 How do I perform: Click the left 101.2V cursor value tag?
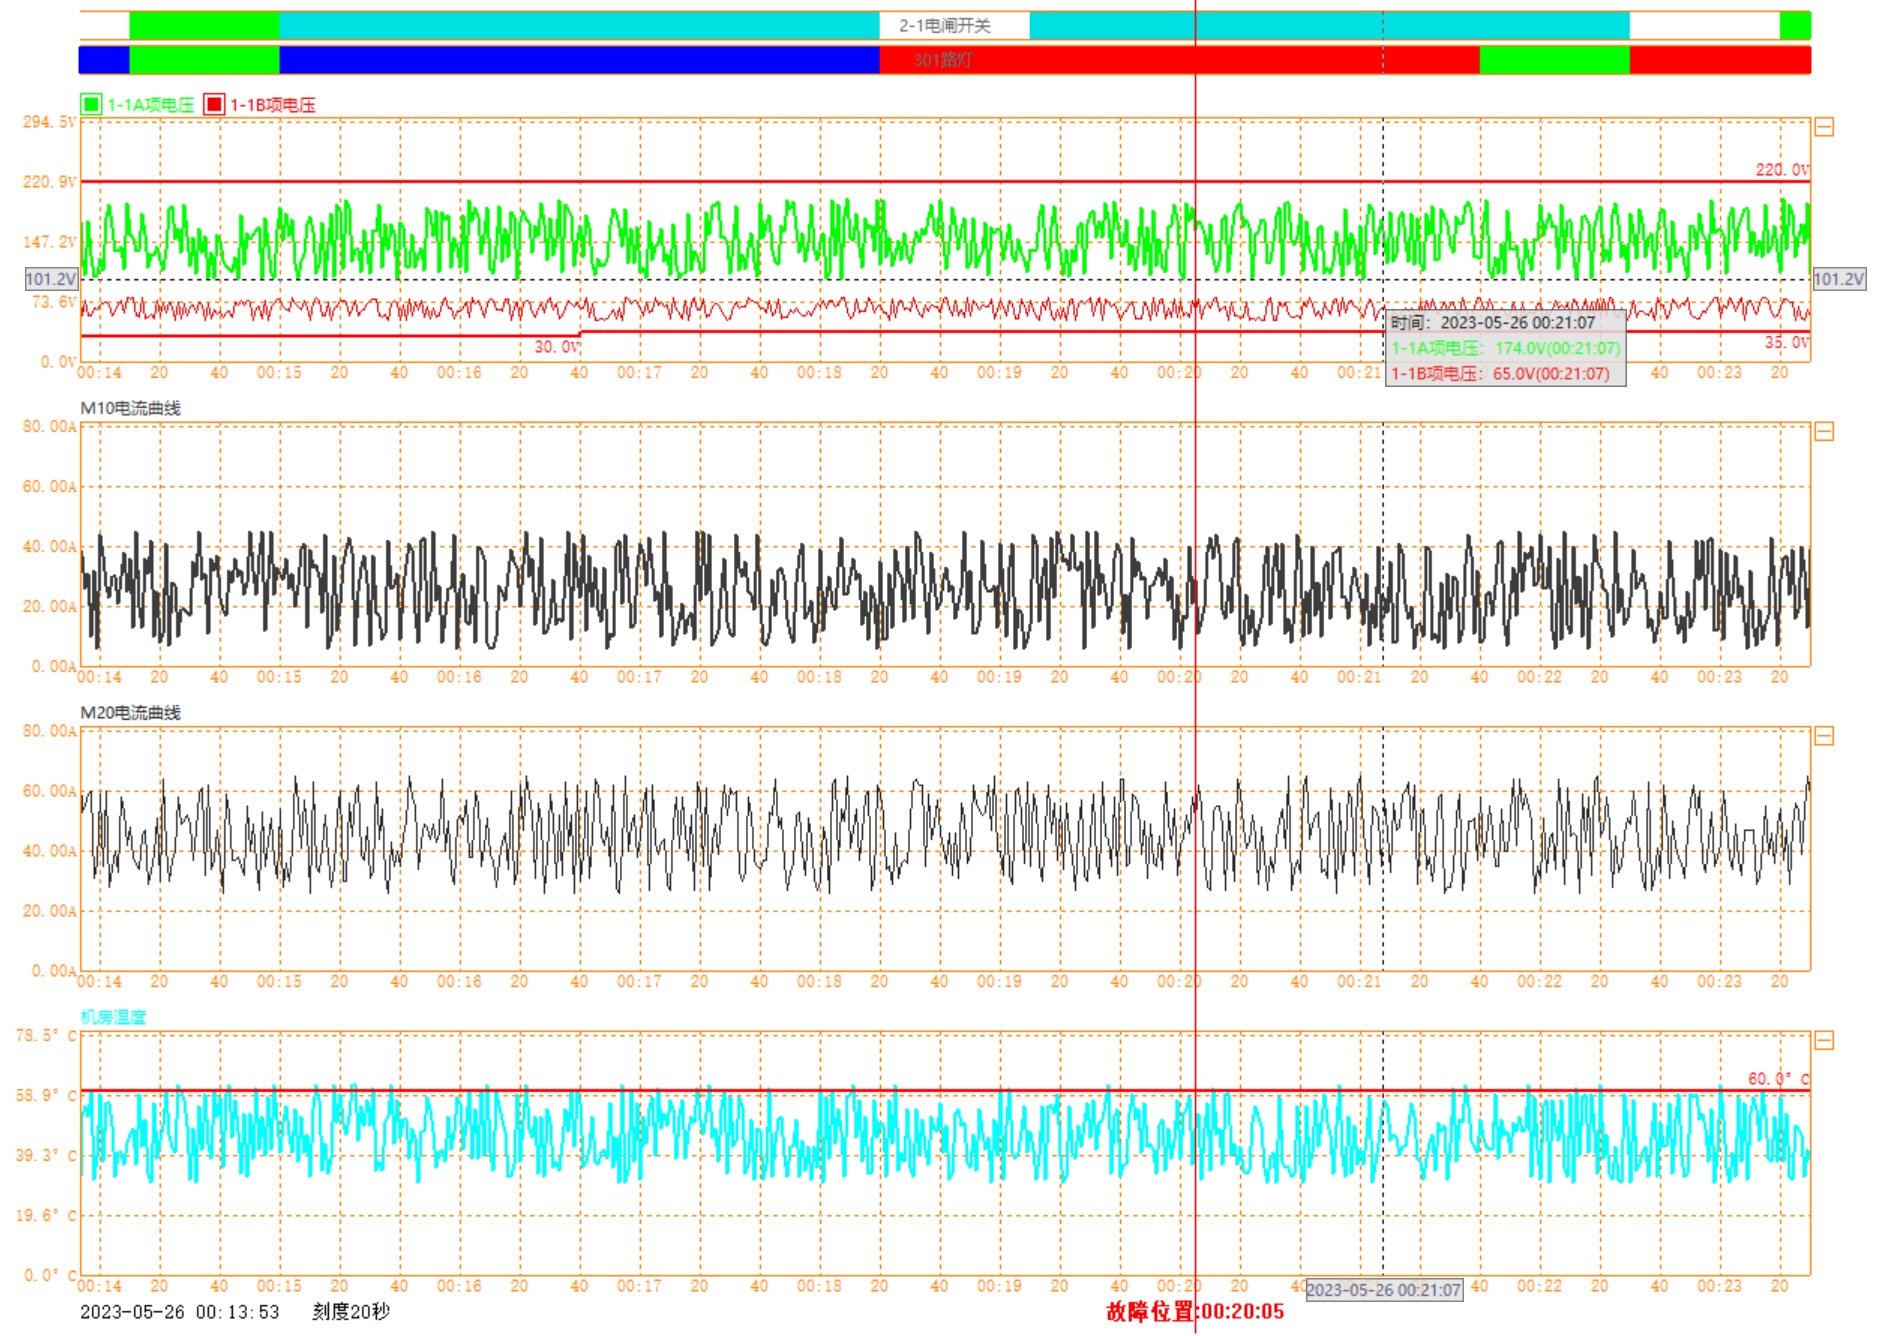tap(51, 279)
